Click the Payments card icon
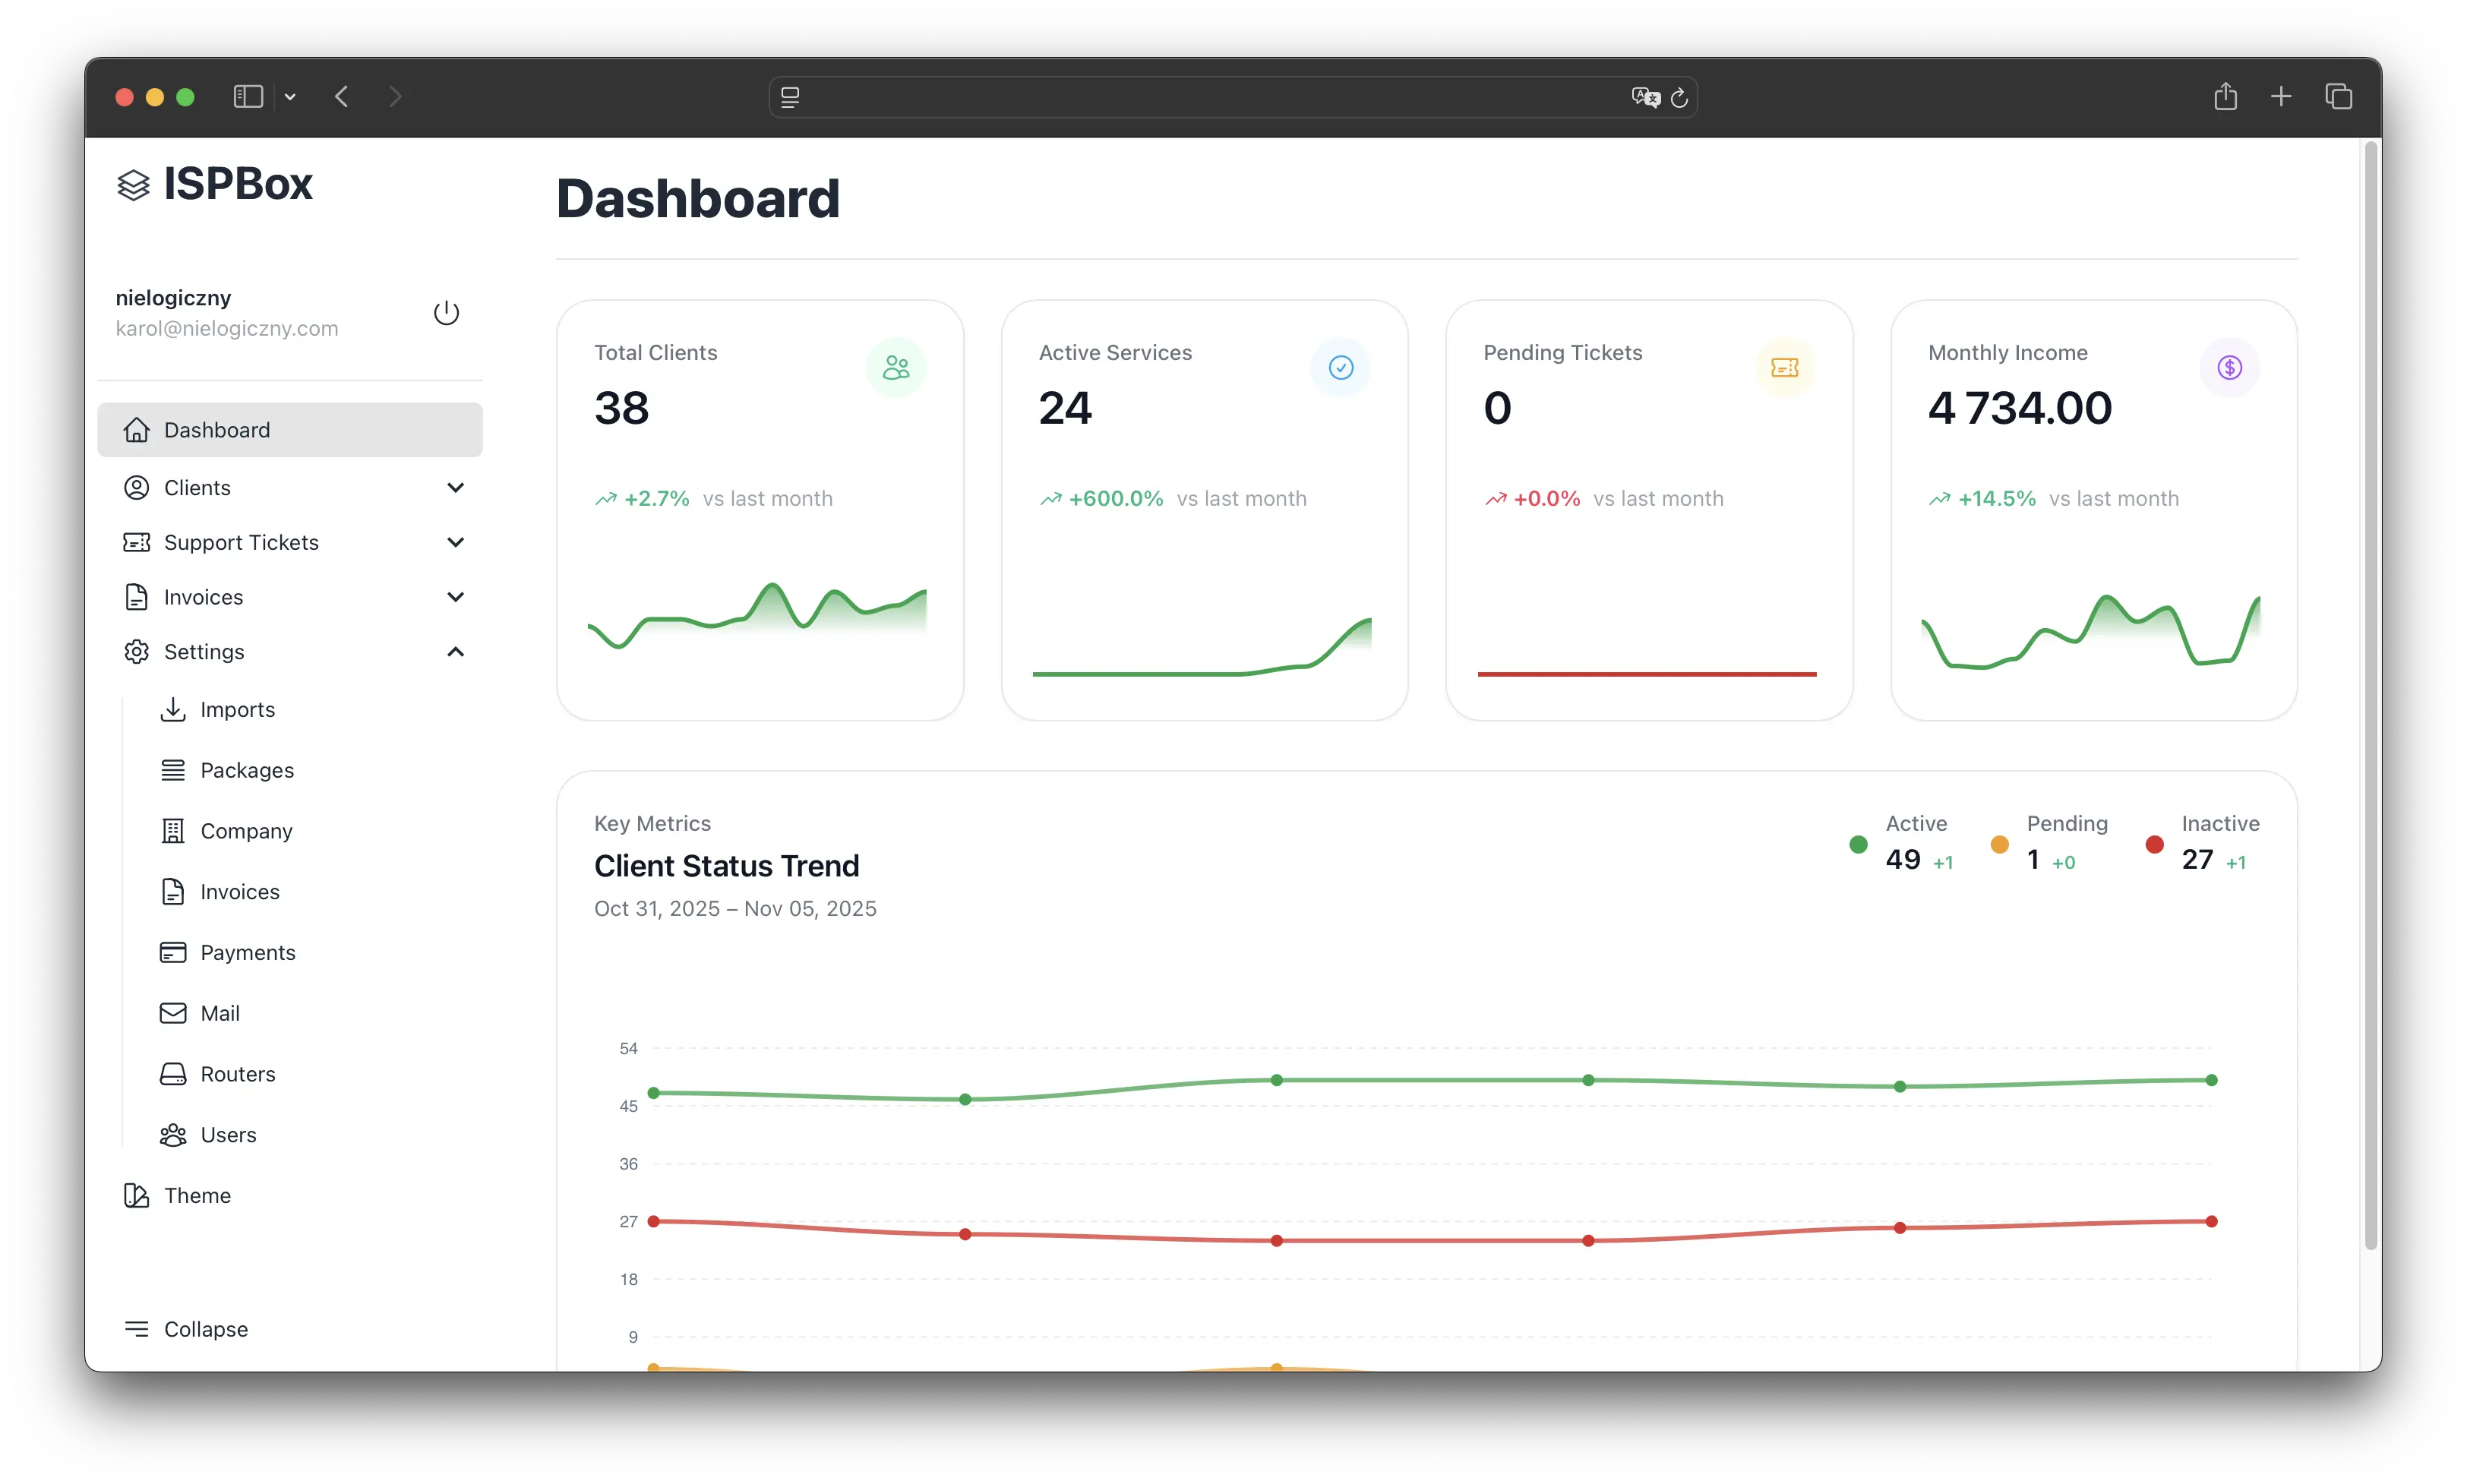The image size is (2467, 1484). (173, 952)
